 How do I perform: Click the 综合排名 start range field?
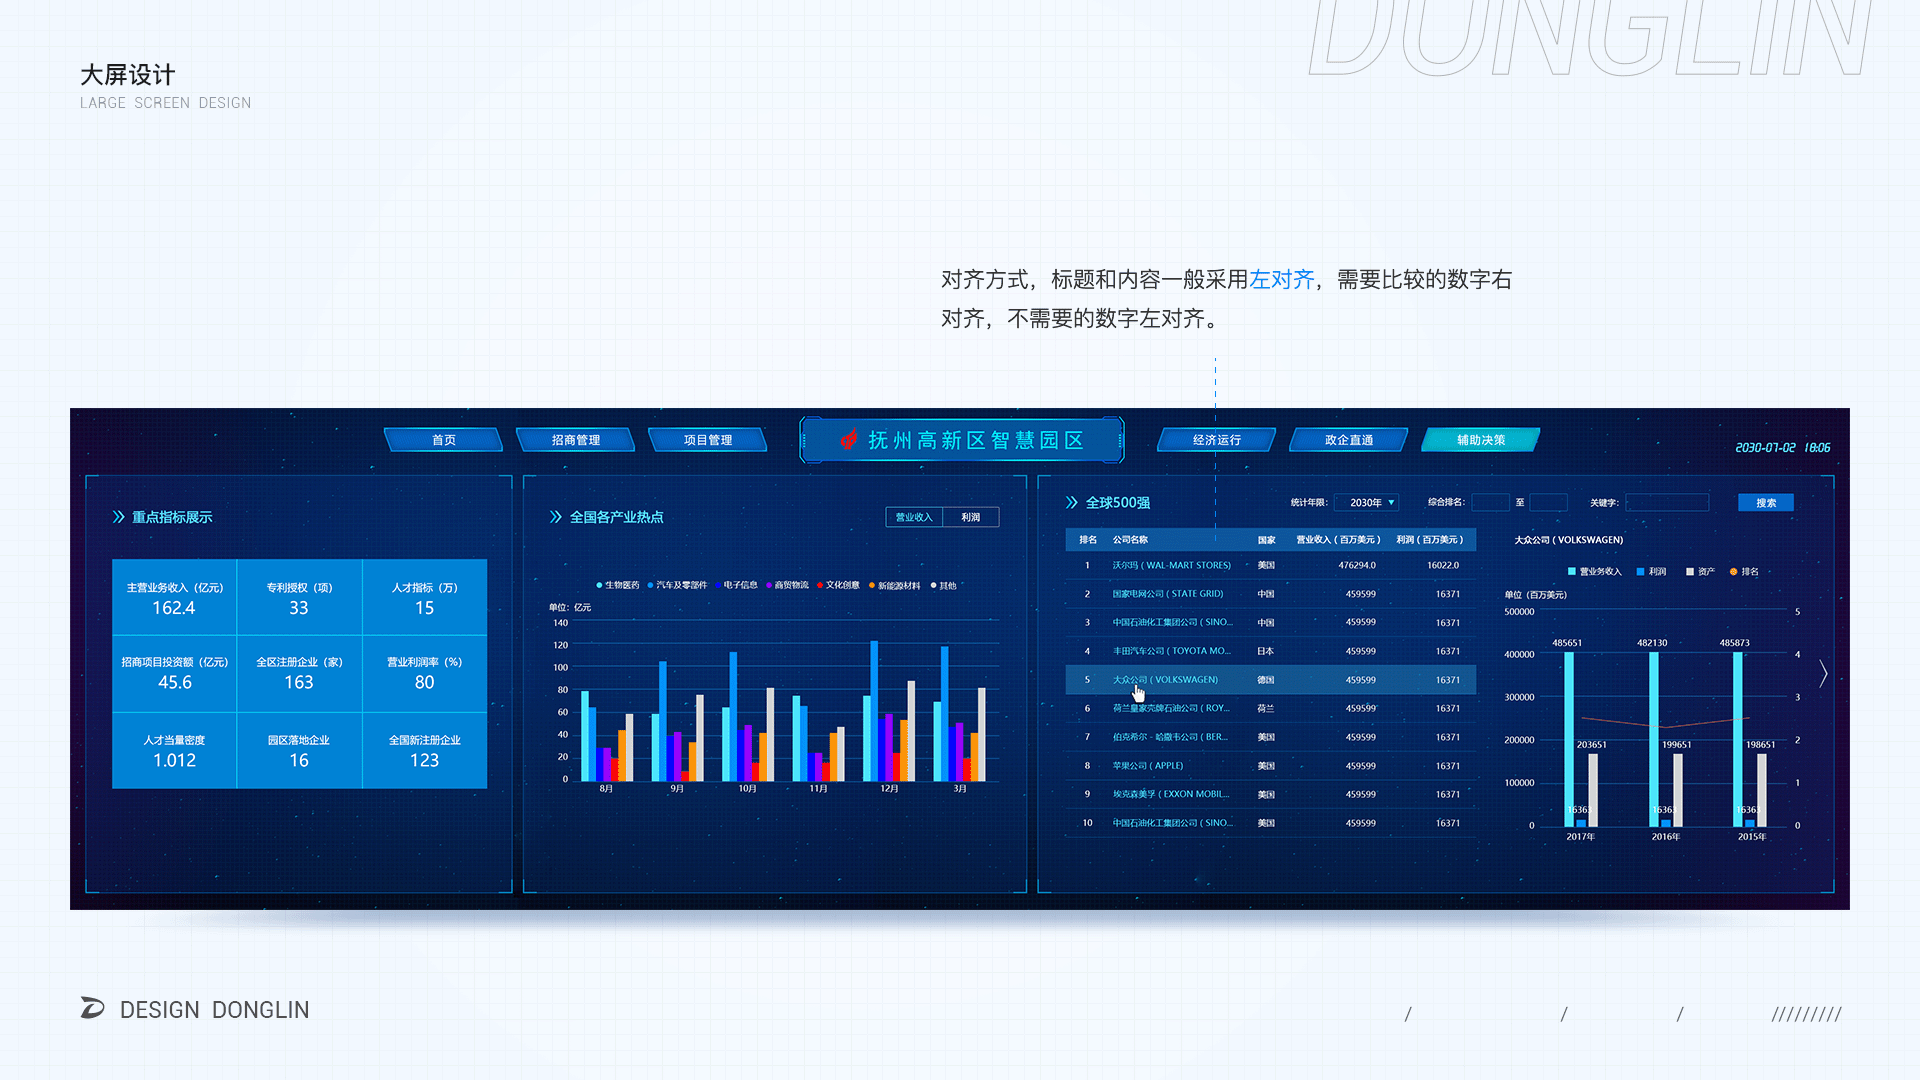click(x=1490, y=503)
